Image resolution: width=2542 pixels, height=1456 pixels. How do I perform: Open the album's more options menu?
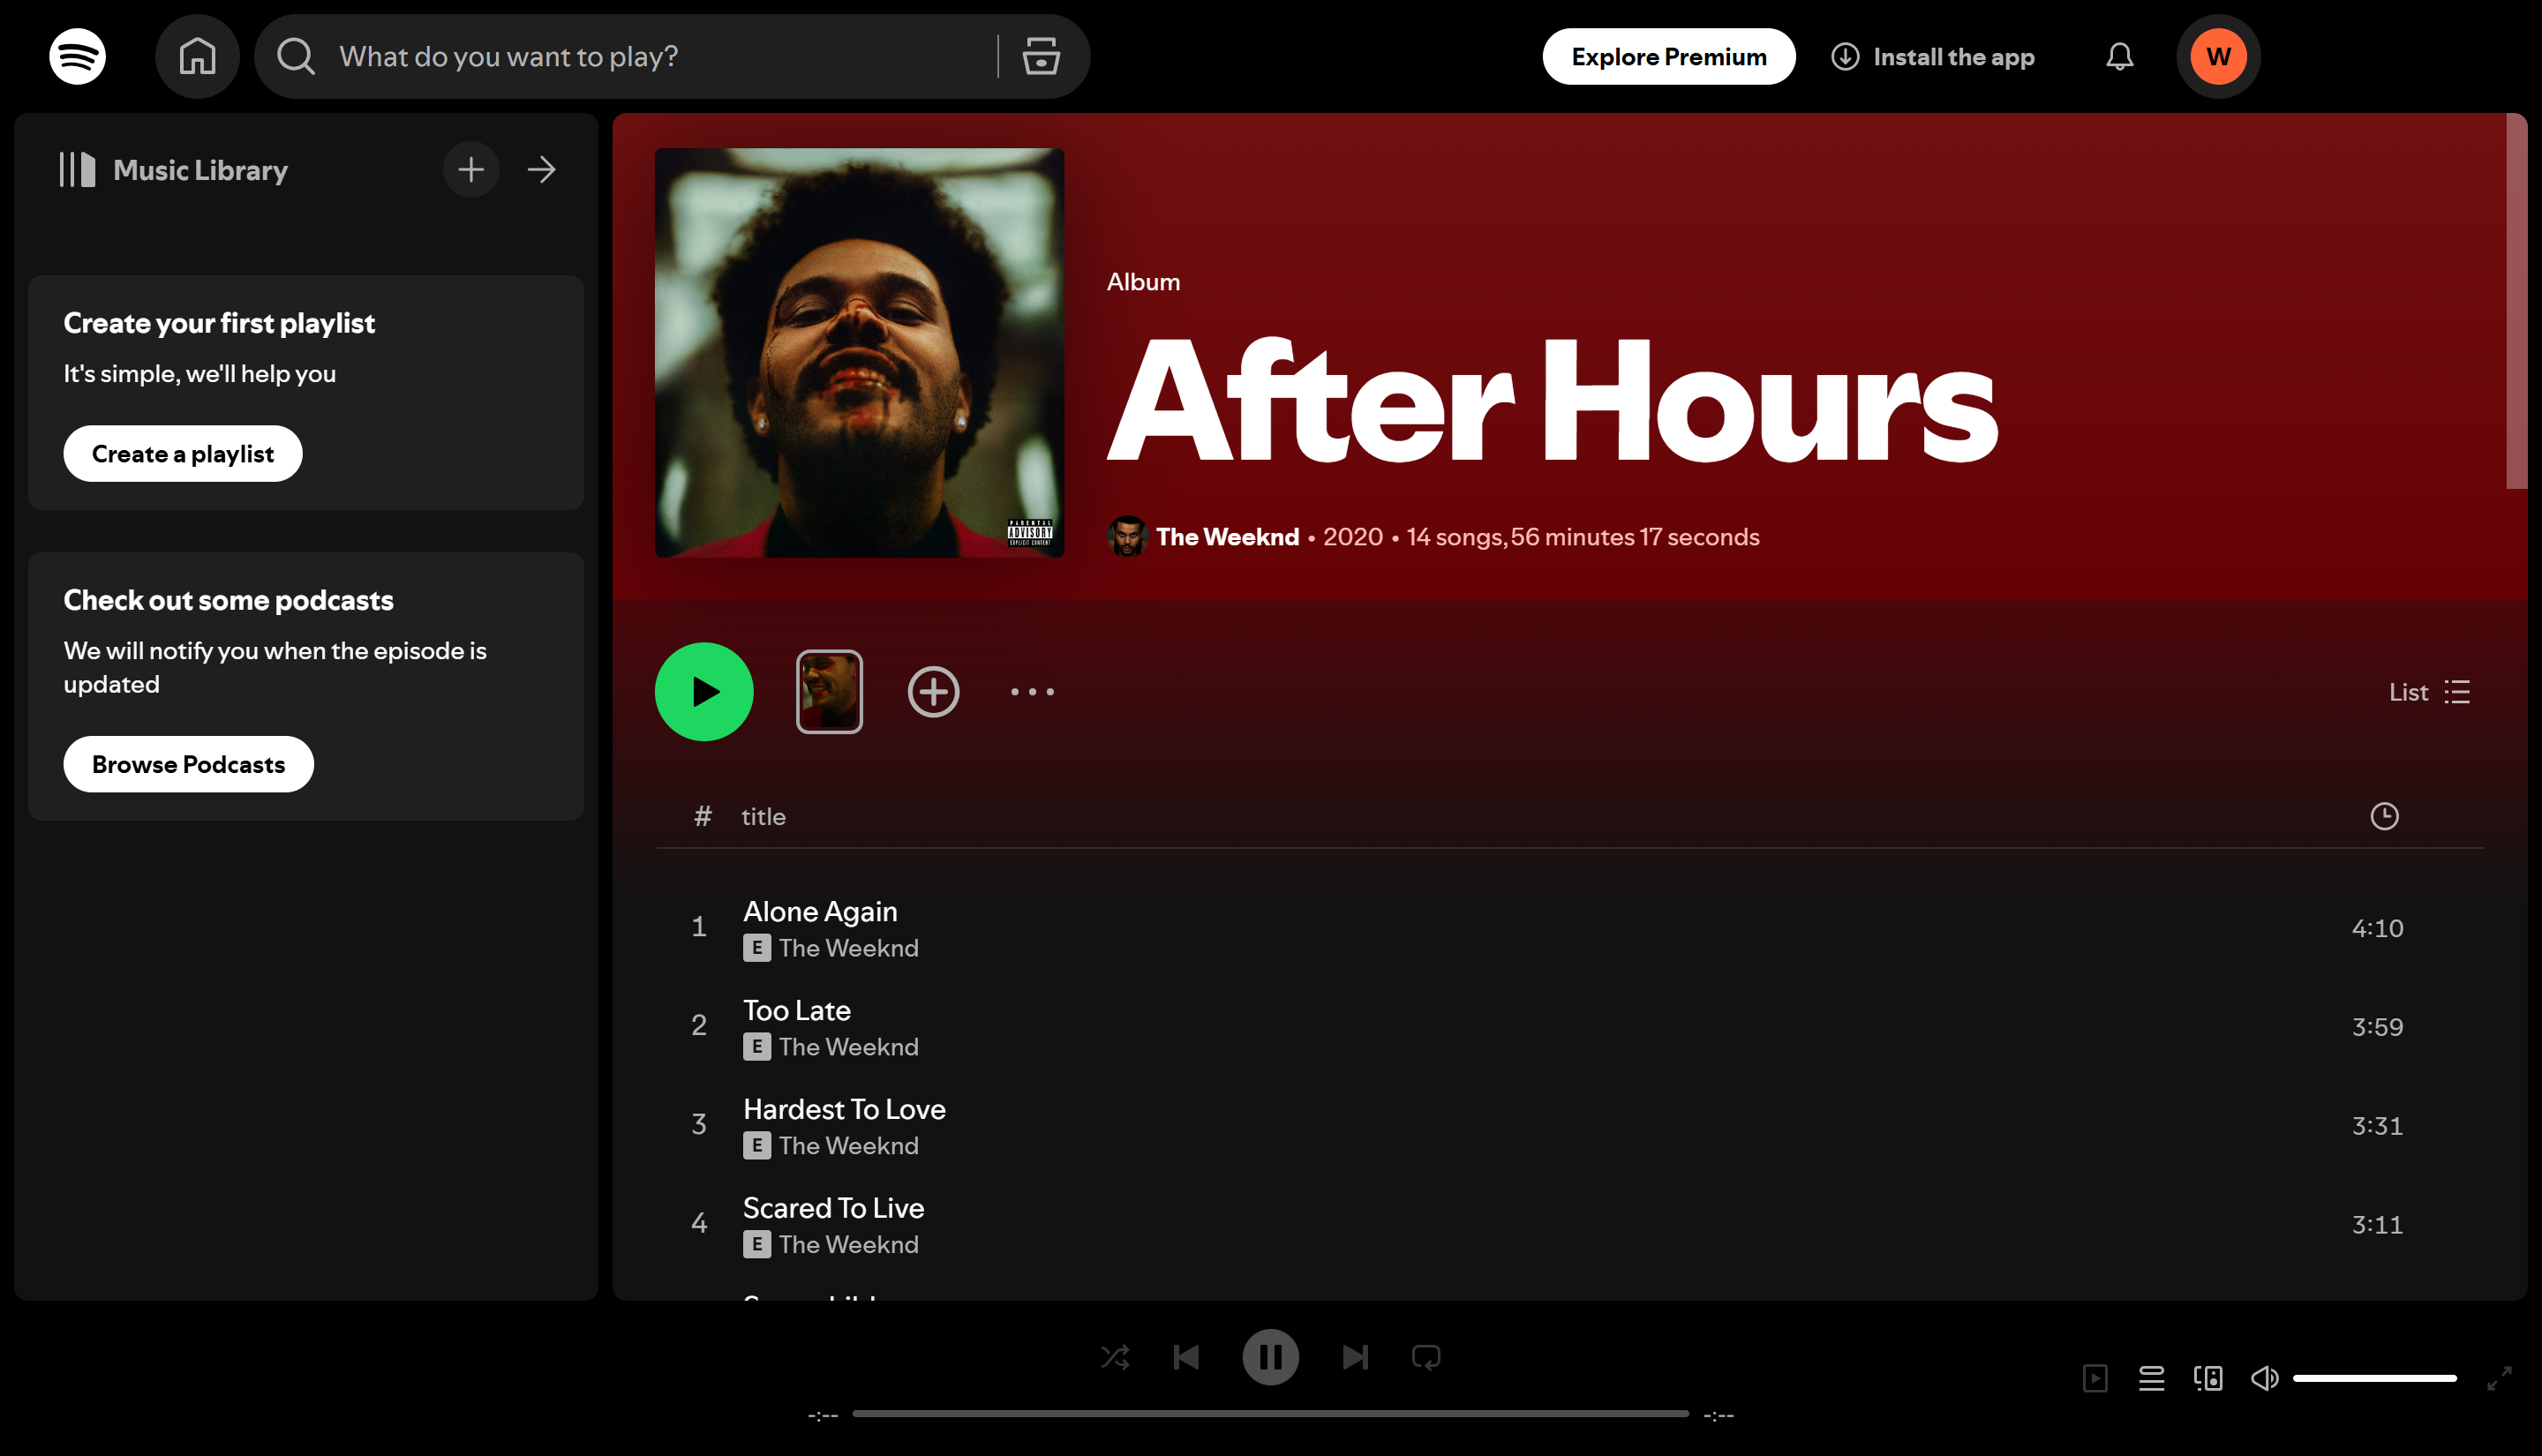coord(1032,691)
